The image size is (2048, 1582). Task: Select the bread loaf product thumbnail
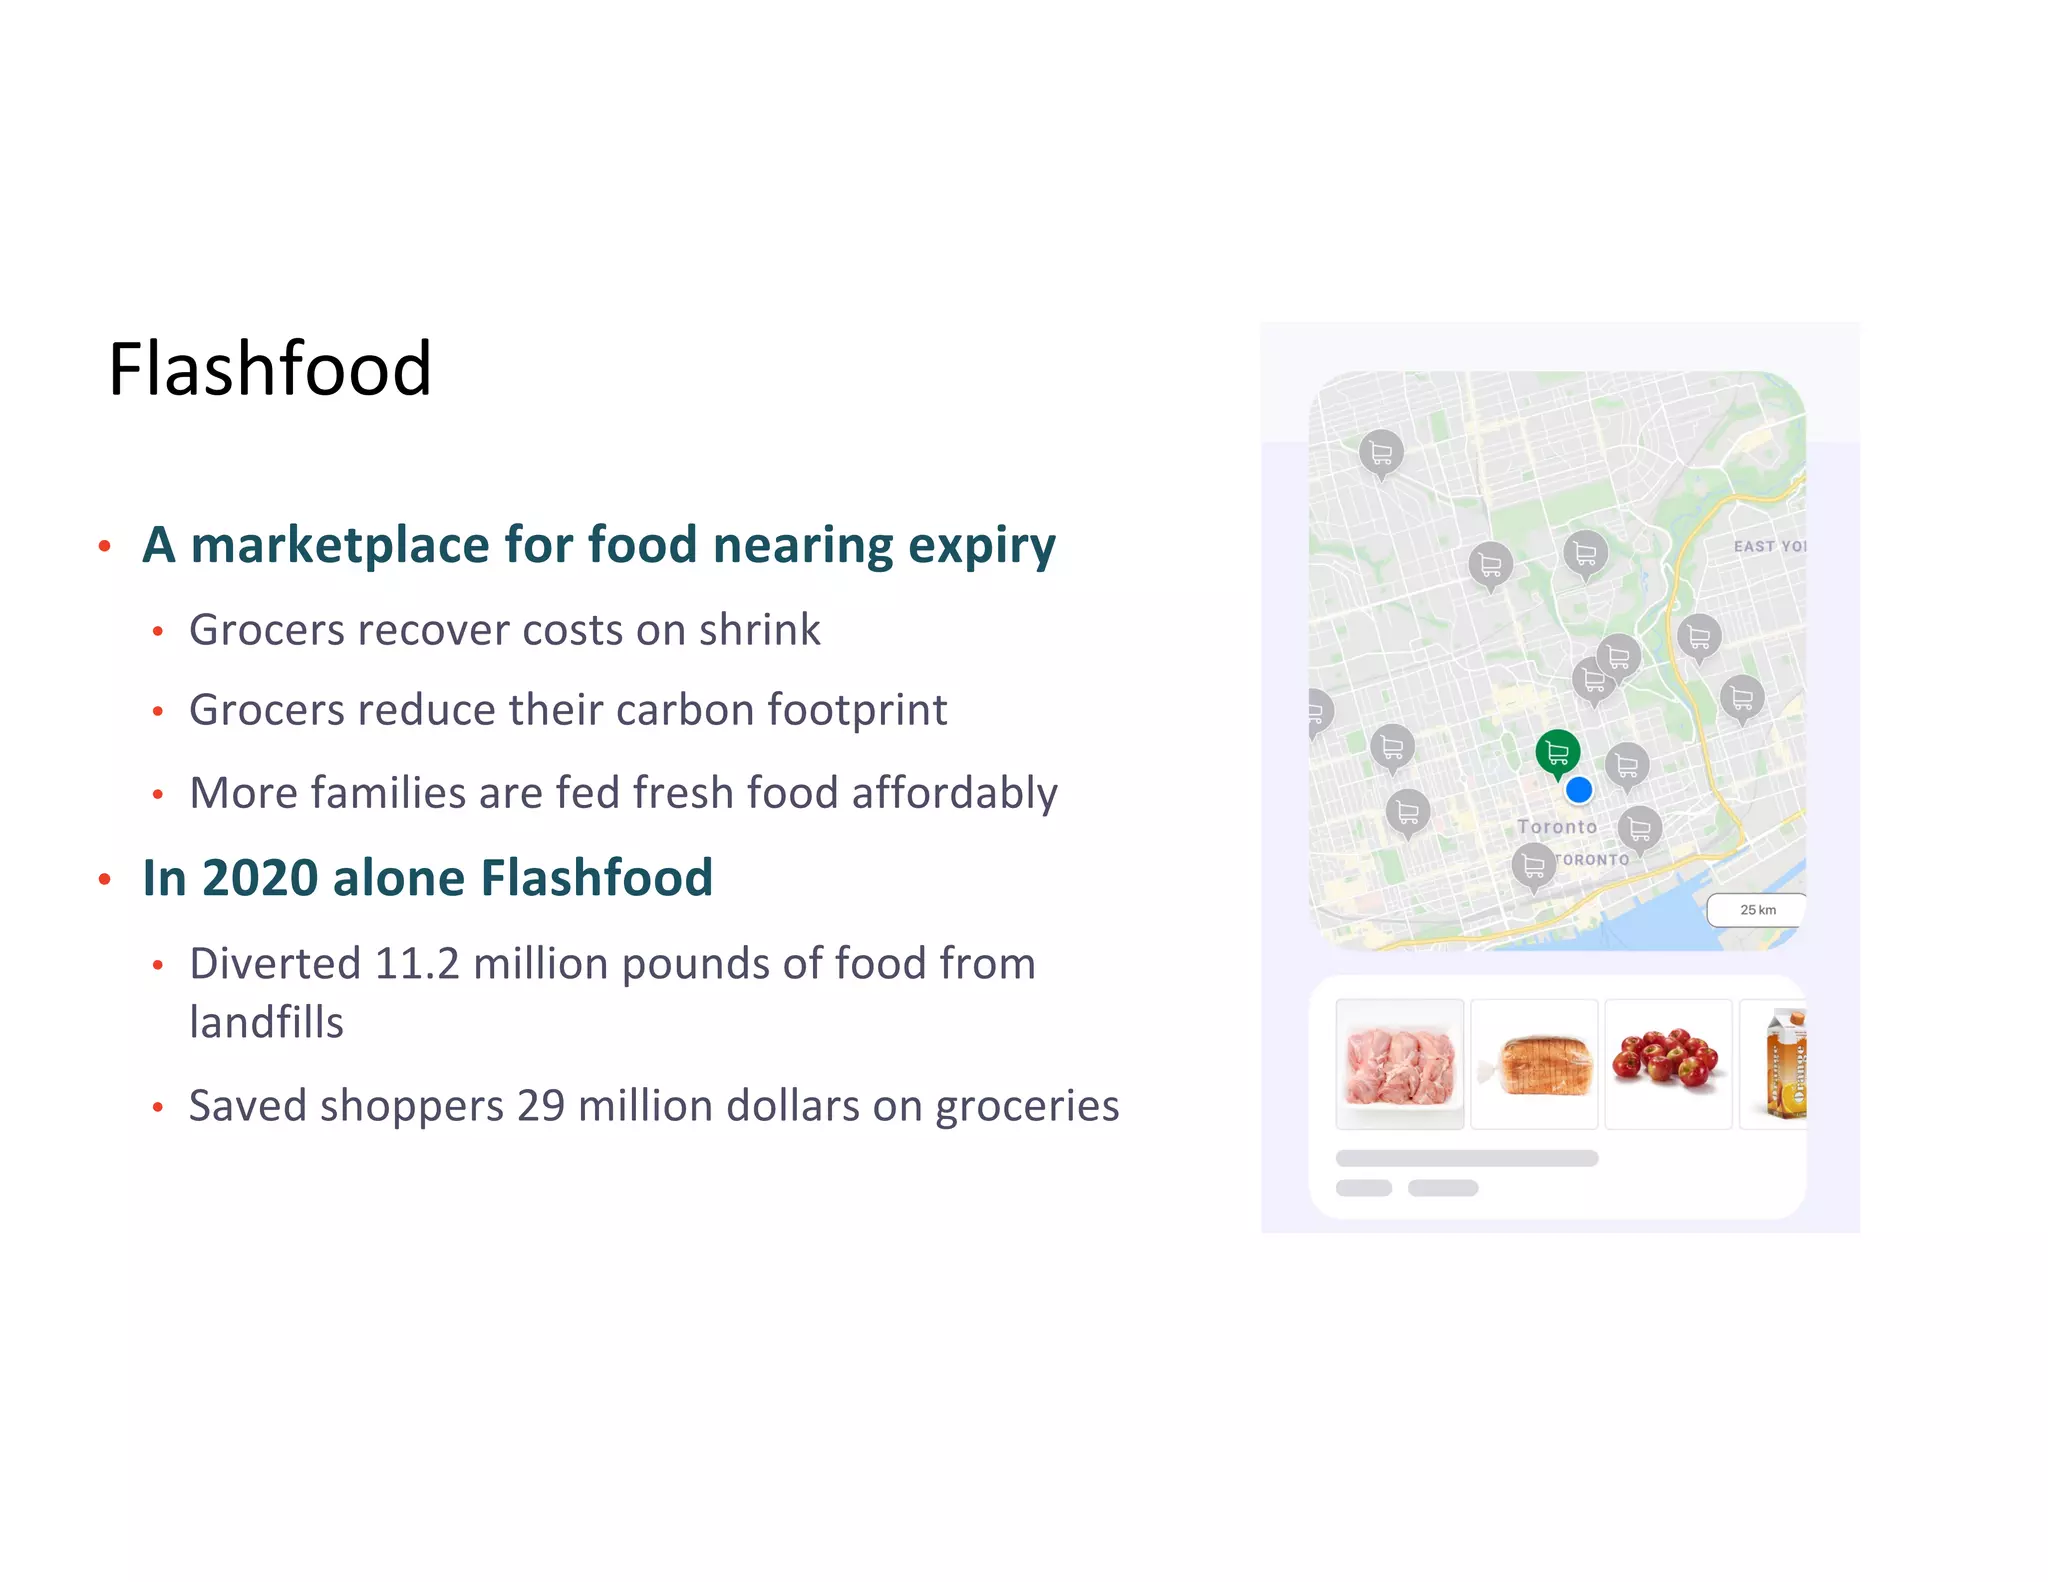pyautogui.click(x=1534, y=1064)
